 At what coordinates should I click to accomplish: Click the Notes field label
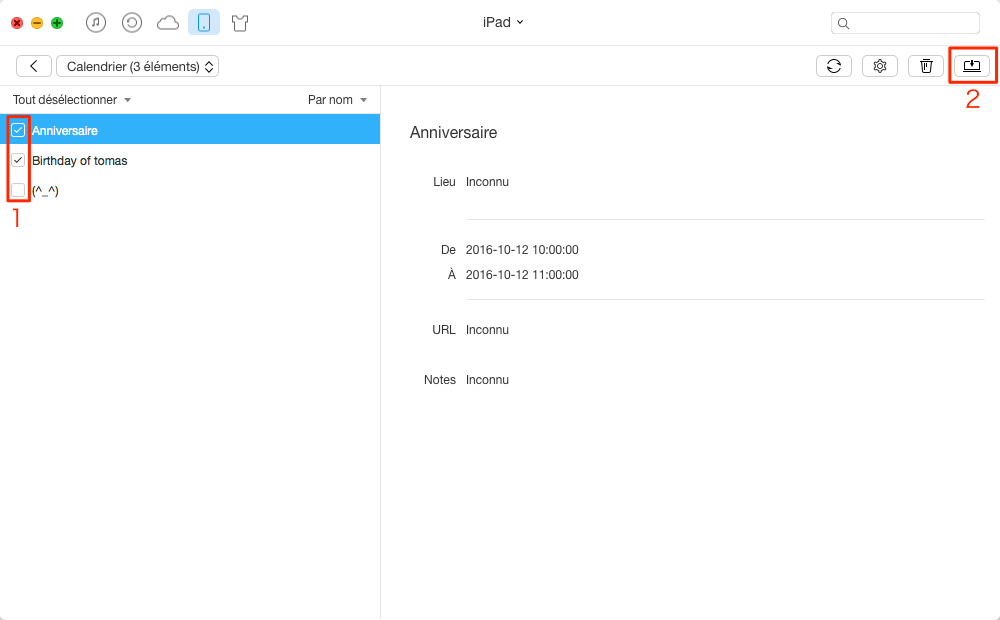pyautogui.click(x=439, y=380)
